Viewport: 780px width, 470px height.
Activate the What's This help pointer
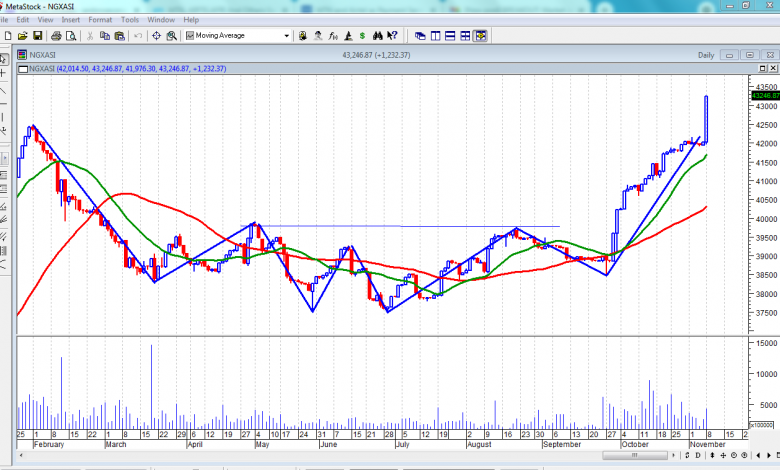(x=392, y=36)
